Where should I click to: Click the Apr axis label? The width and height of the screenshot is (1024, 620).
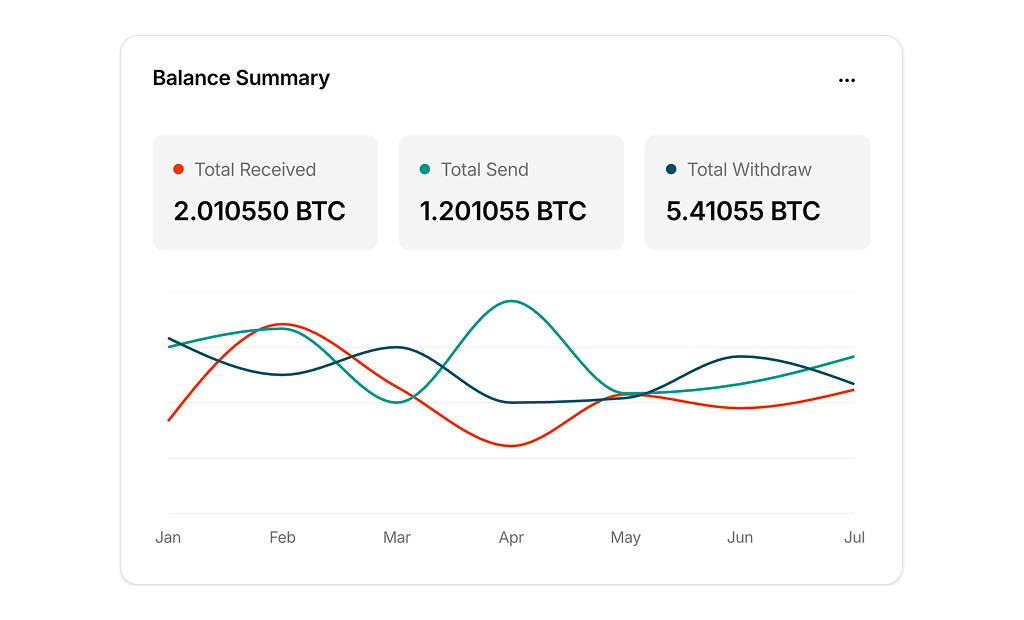(x=511, y=537)
